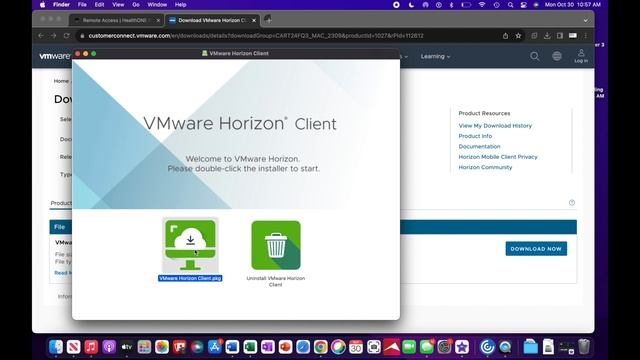Click the Bluetooth menu bar icon
The height and width of the screenshot is (360, 640).
451,5
